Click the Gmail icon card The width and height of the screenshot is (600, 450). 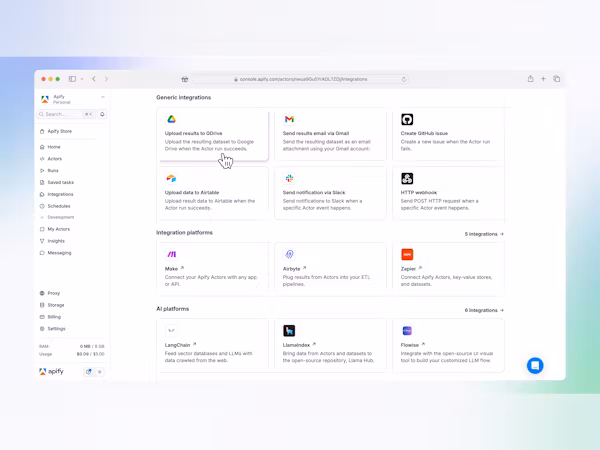click(289, 119)
